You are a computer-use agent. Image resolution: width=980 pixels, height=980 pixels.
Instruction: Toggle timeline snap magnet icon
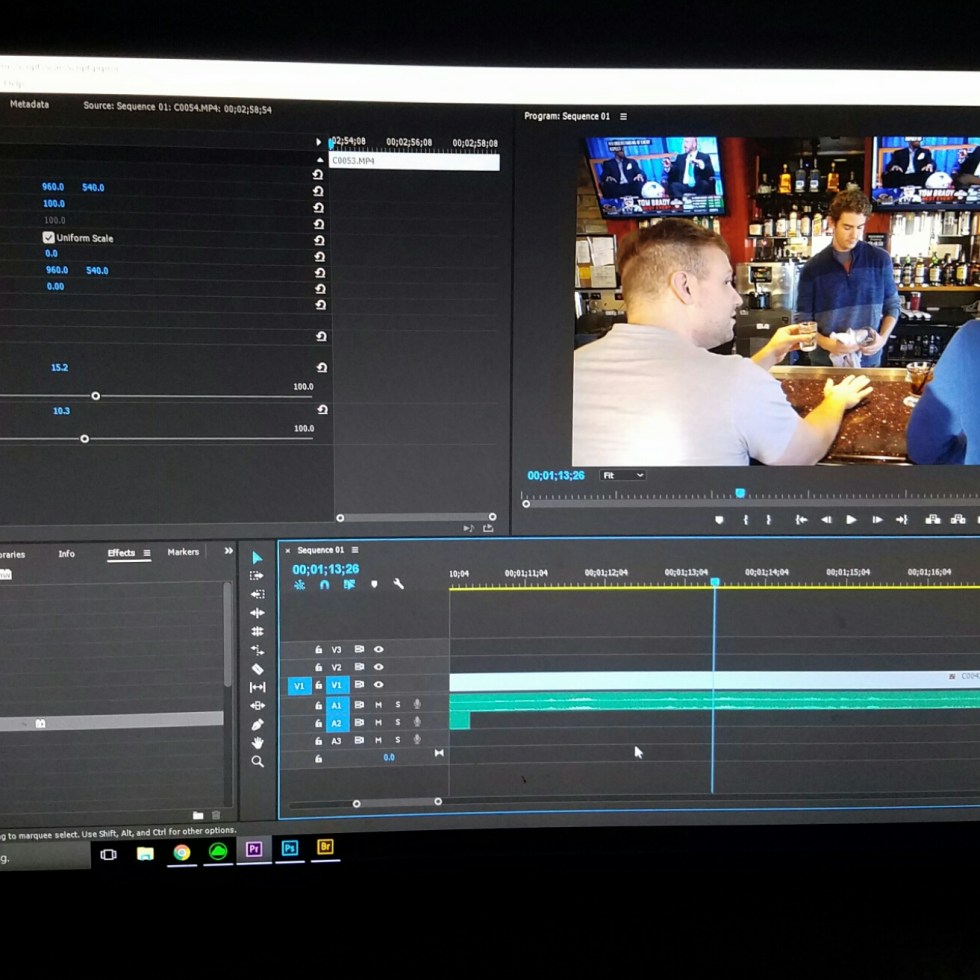(324, 584)
